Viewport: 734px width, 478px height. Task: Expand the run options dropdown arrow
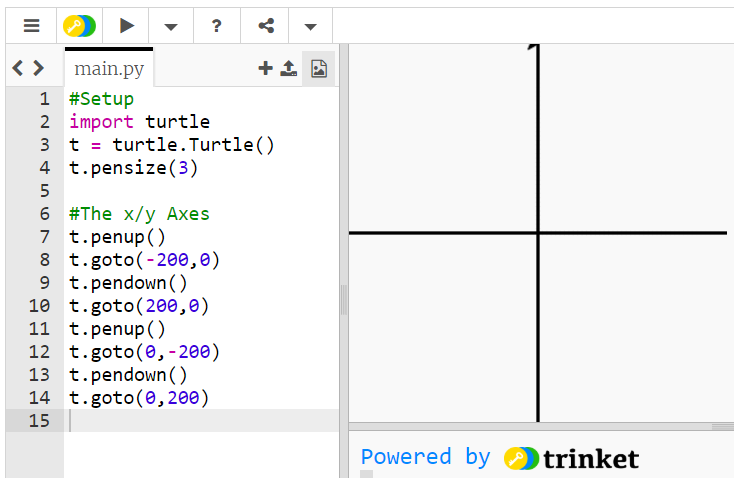pos(171,27)
